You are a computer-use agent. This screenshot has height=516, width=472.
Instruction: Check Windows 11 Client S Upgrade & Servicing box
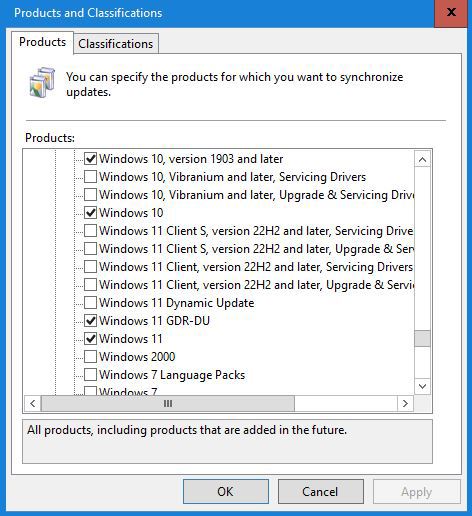90,249
